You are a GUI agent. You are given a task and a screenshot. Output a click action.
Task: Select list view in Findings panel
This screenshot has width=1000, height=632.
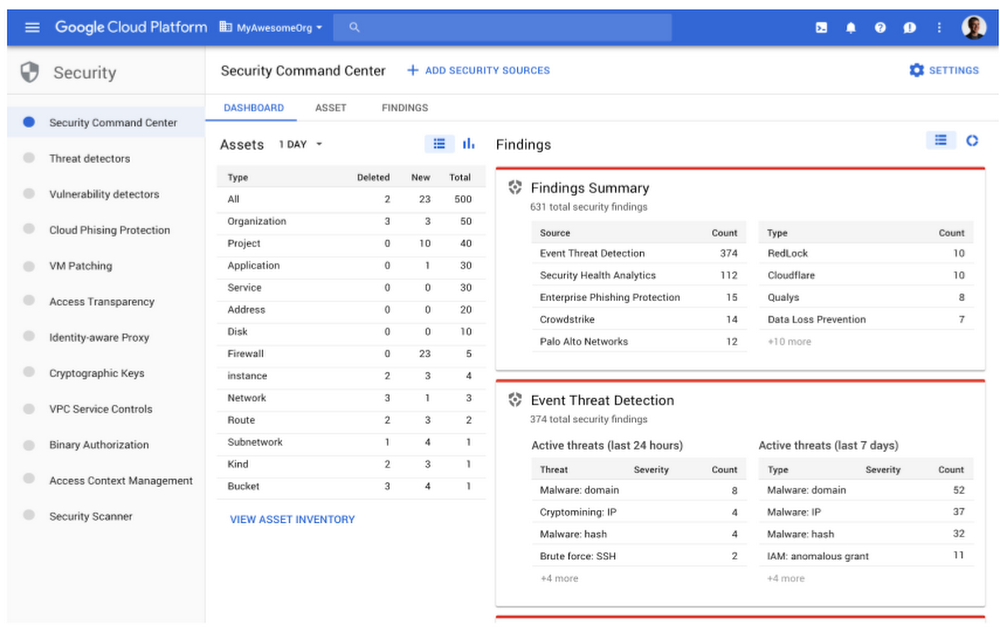(940, 141)
